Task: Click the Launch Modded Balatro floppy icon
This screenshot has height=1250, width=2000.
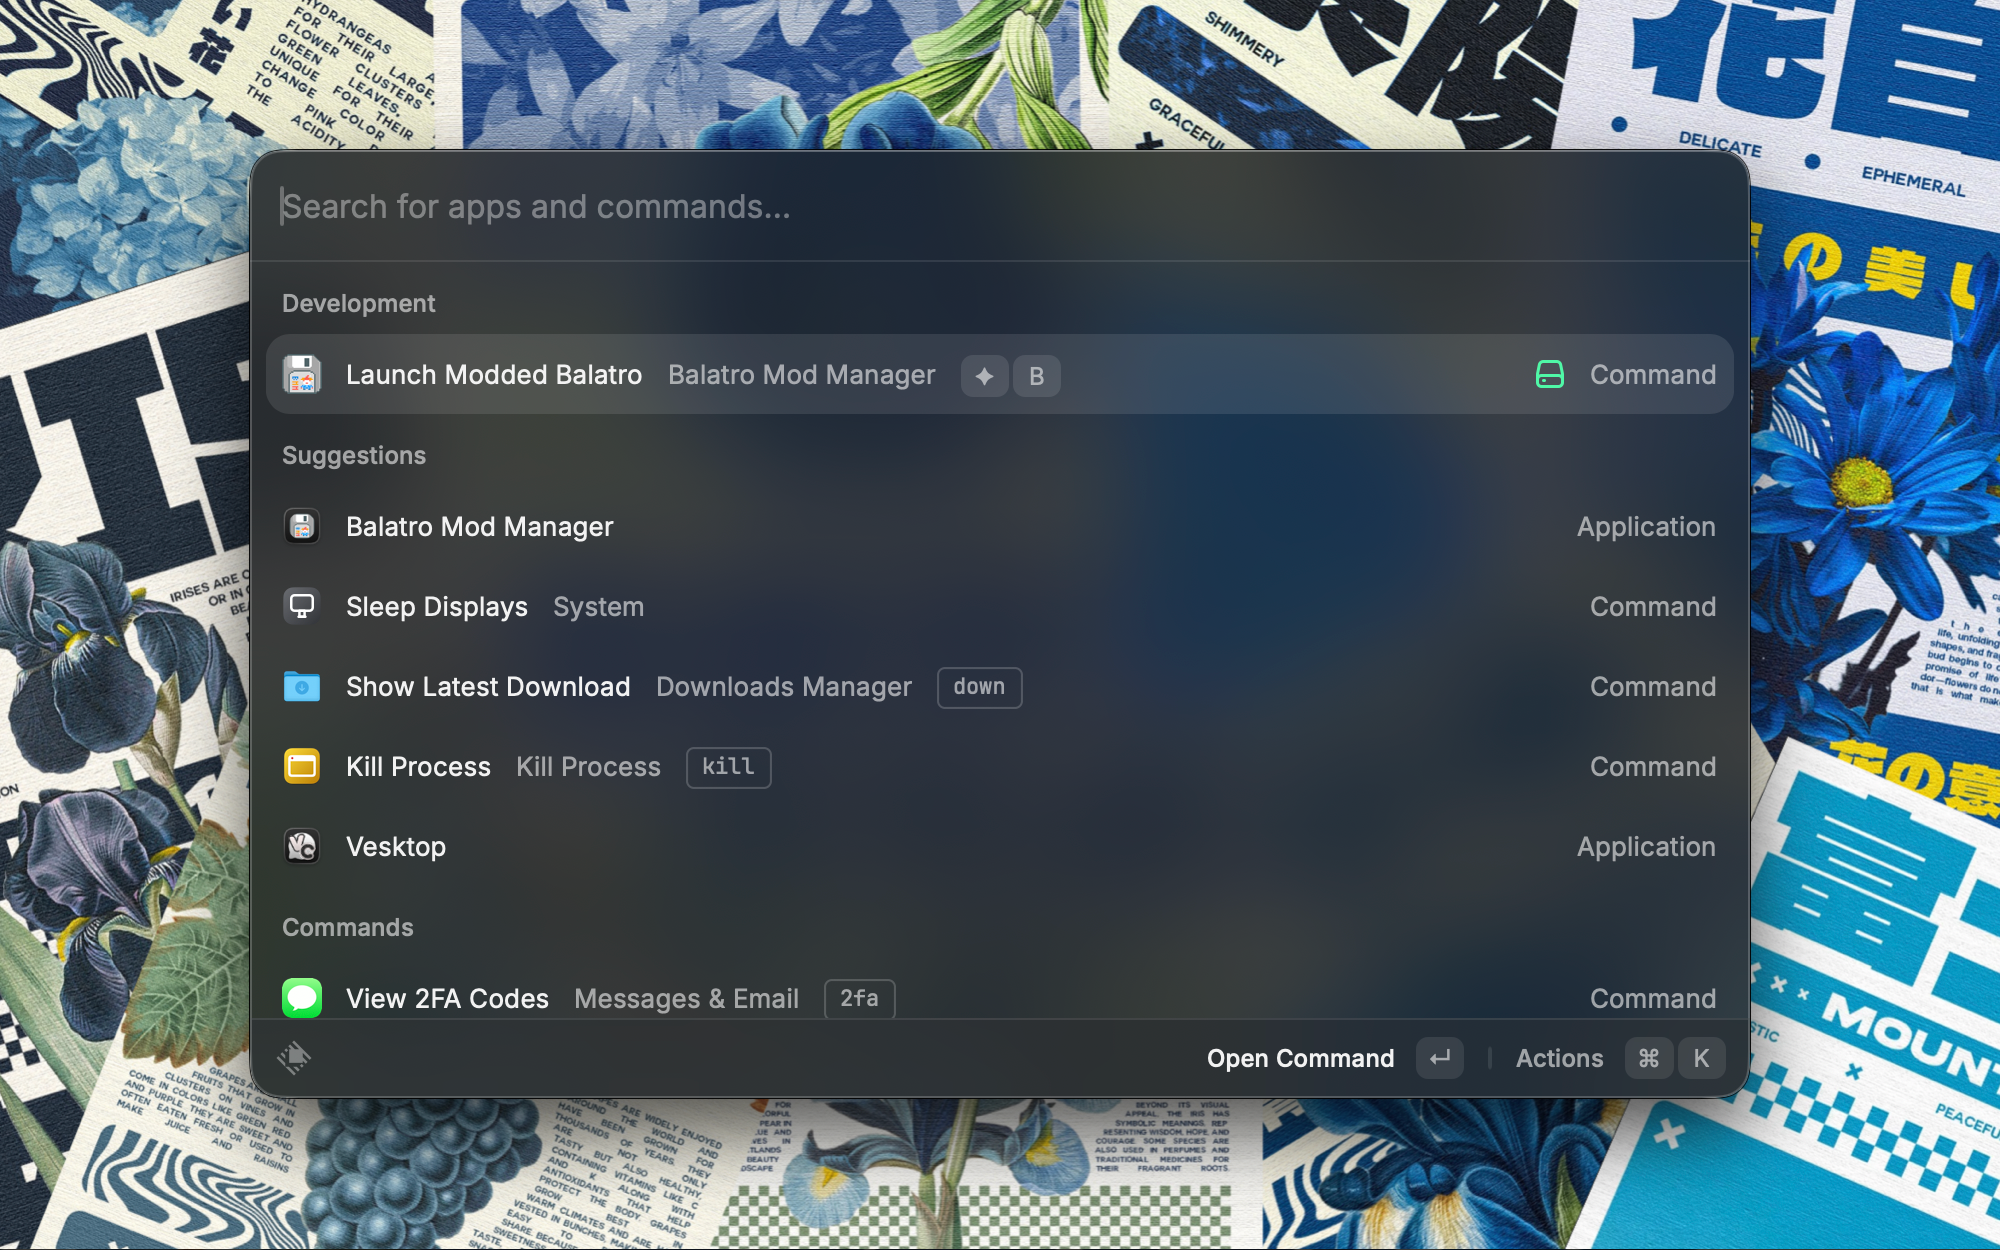Action: coord(302,375)
